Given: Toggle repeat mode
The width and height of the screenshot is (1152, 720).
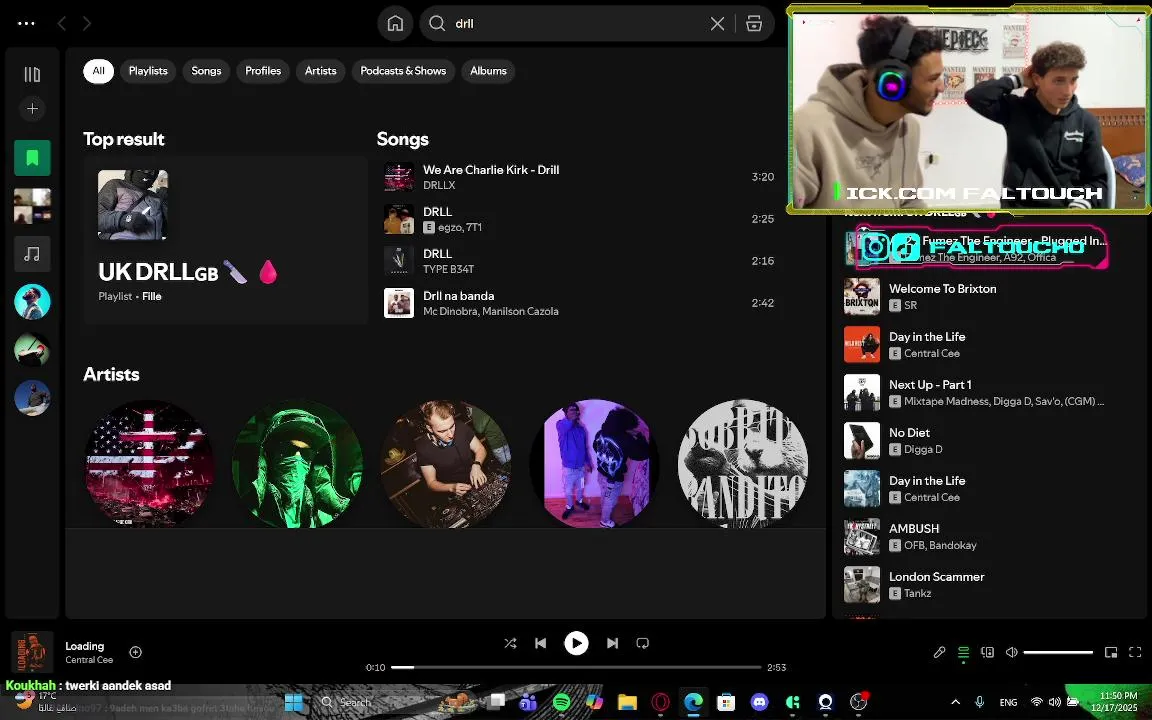Looking at the screenshot, I should coord(643,644).
